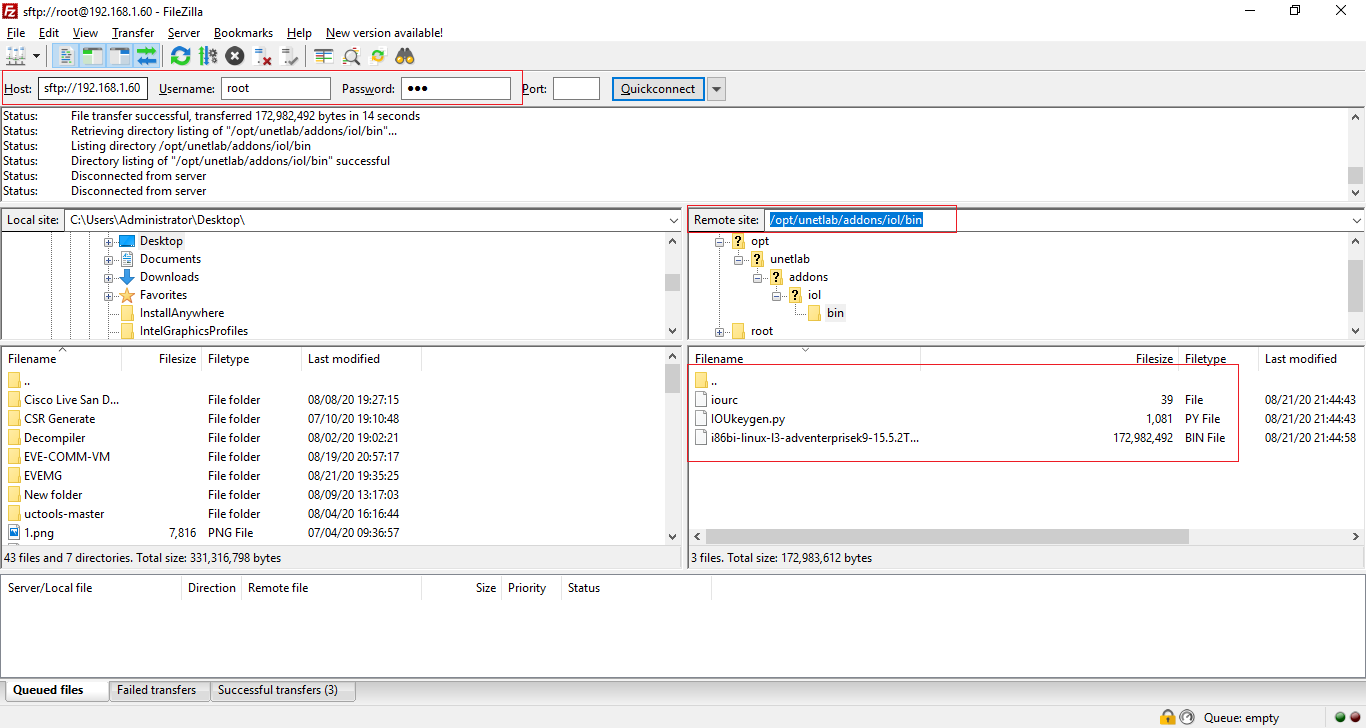This screenshot has height=728, width=1366.
Task: Open the Site Manager
Action: [16, 56]
